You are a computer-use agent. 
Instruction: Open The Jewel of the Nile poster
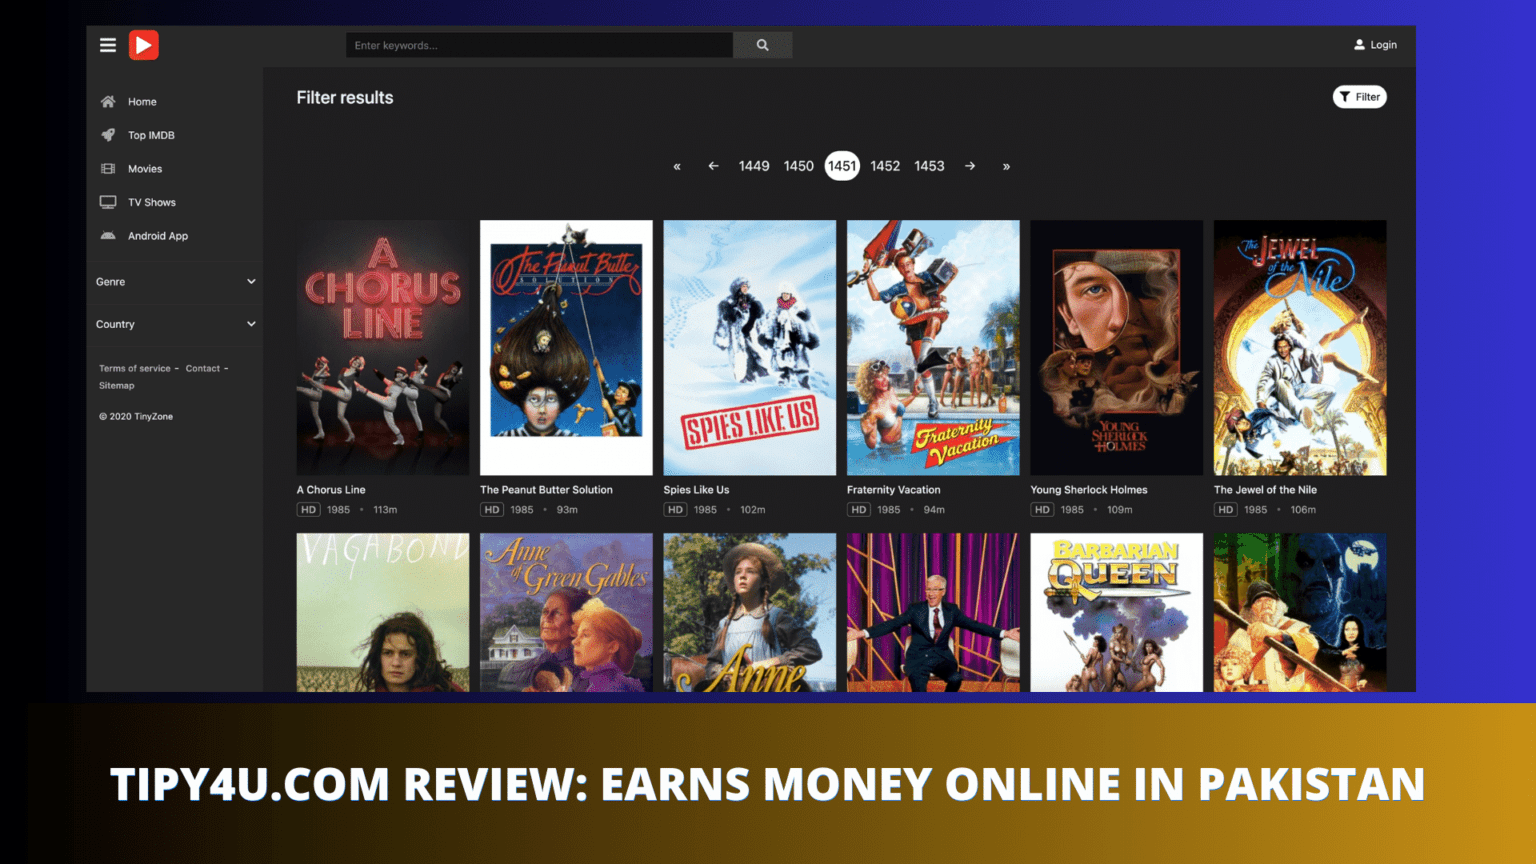(1300, 348)
